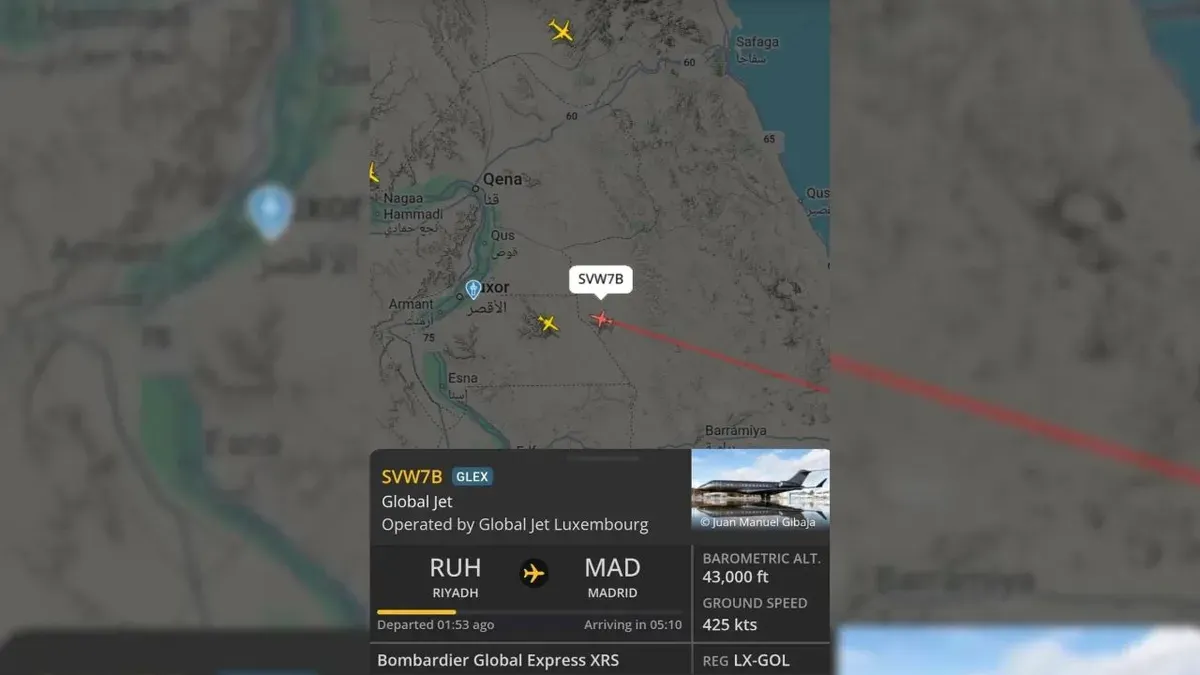Tap the Ground Speed 425 kts readout
This screenshot has height=675, width=1200.
click(755, 614)
